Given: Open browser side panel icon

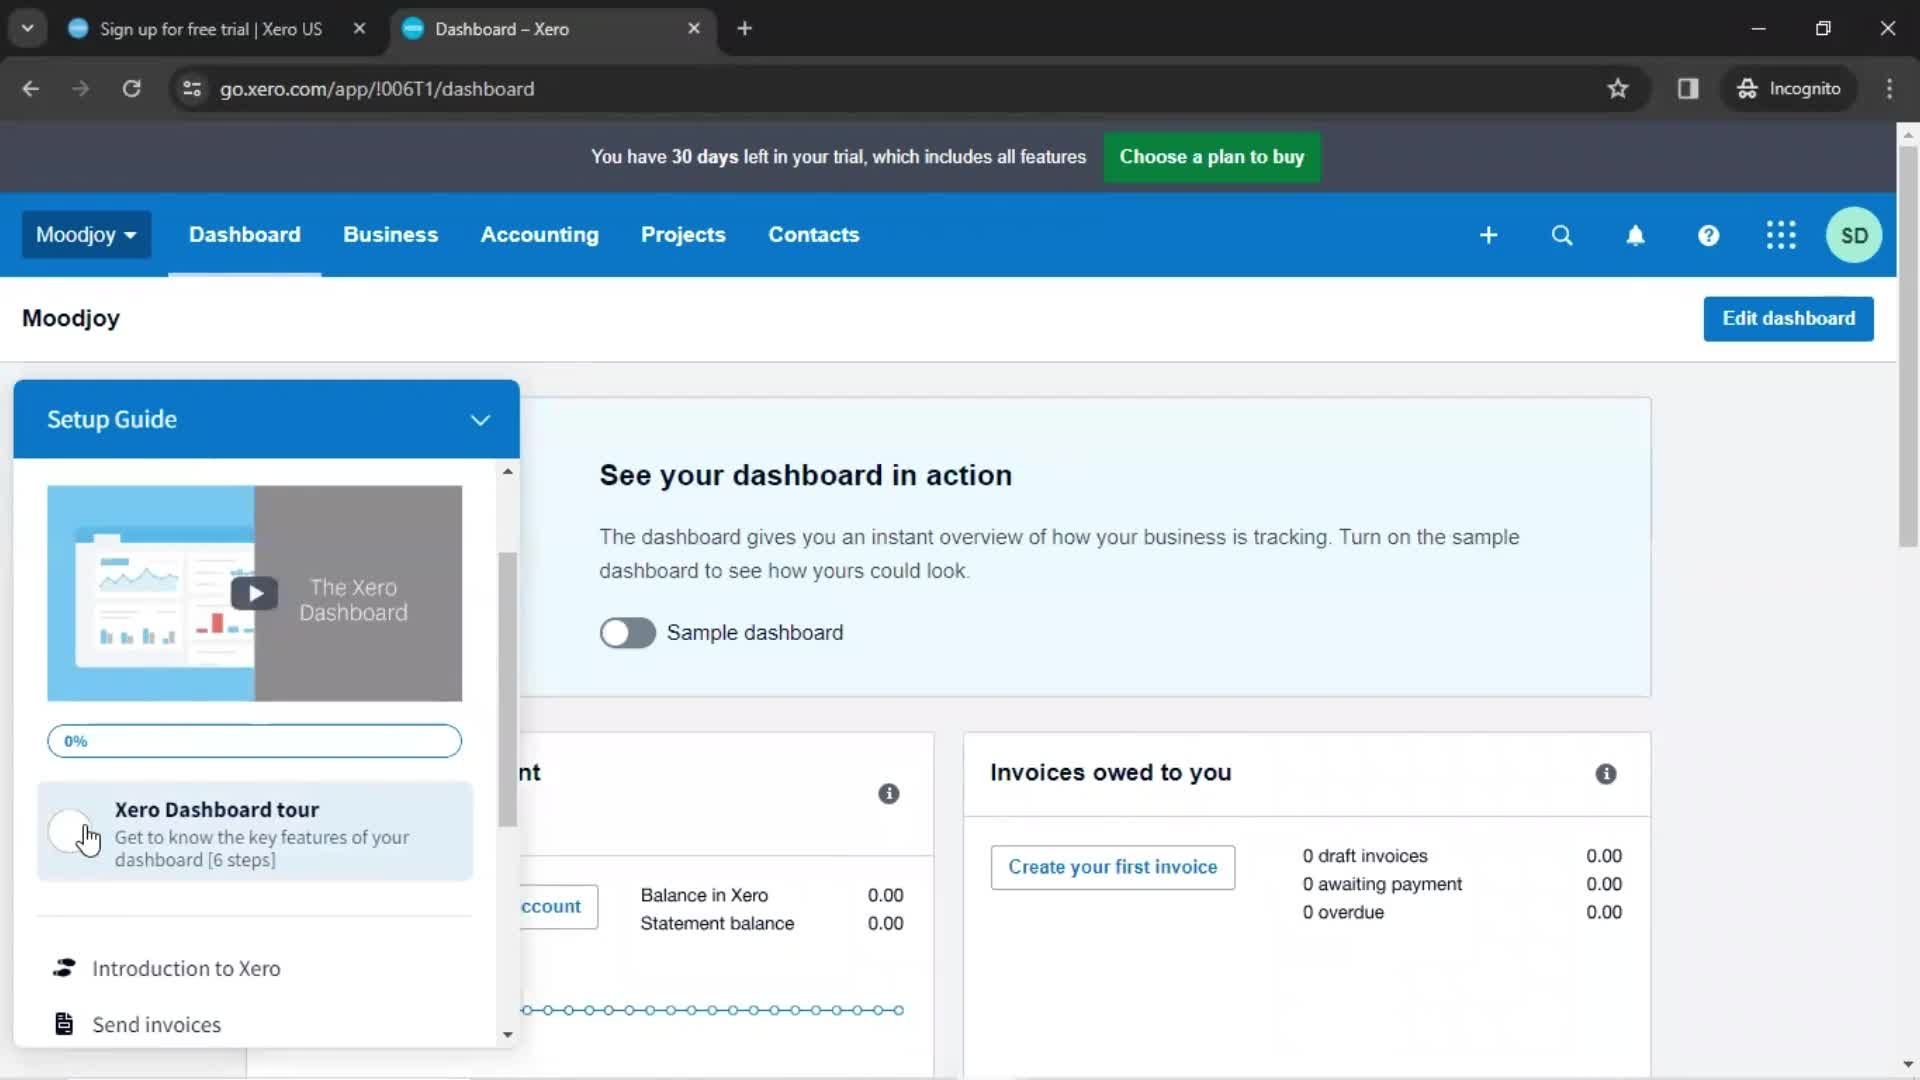Looking at the screenshot, I should [x=1688, y=89].
